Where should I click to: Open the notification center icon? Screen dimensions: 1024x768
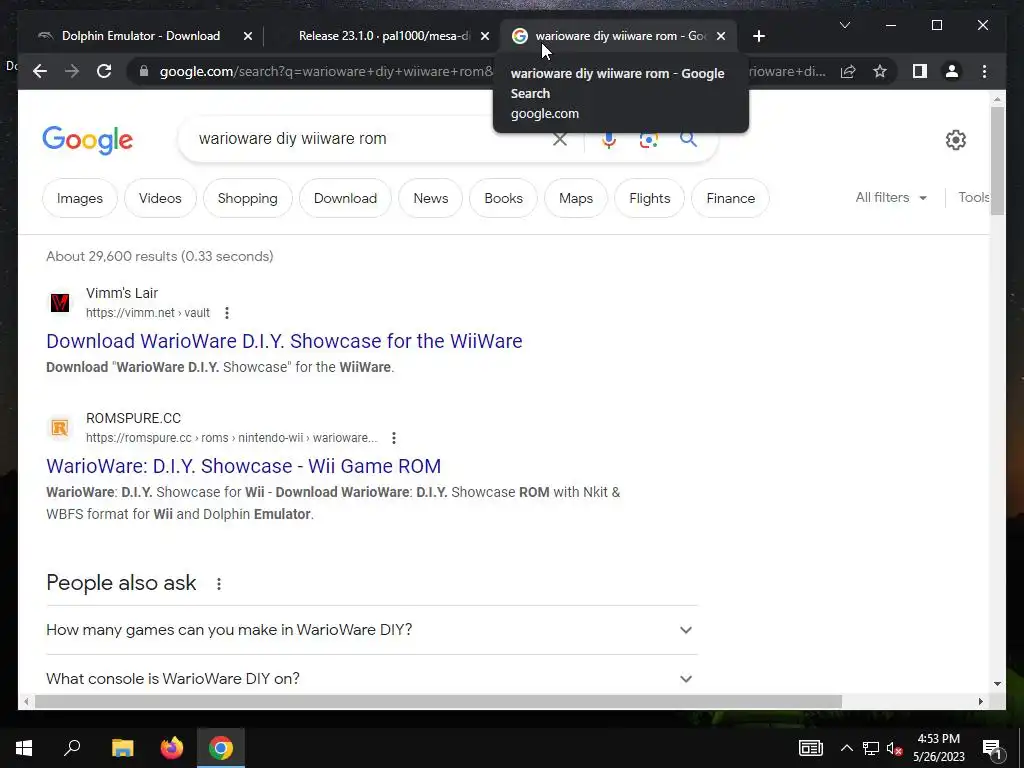coord(992,748)
